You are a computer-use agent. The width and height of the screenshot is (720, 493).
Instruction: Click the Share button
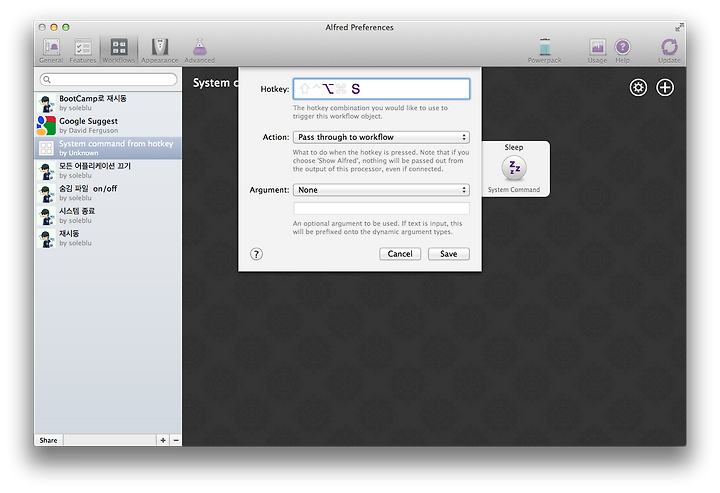point(48,440)
